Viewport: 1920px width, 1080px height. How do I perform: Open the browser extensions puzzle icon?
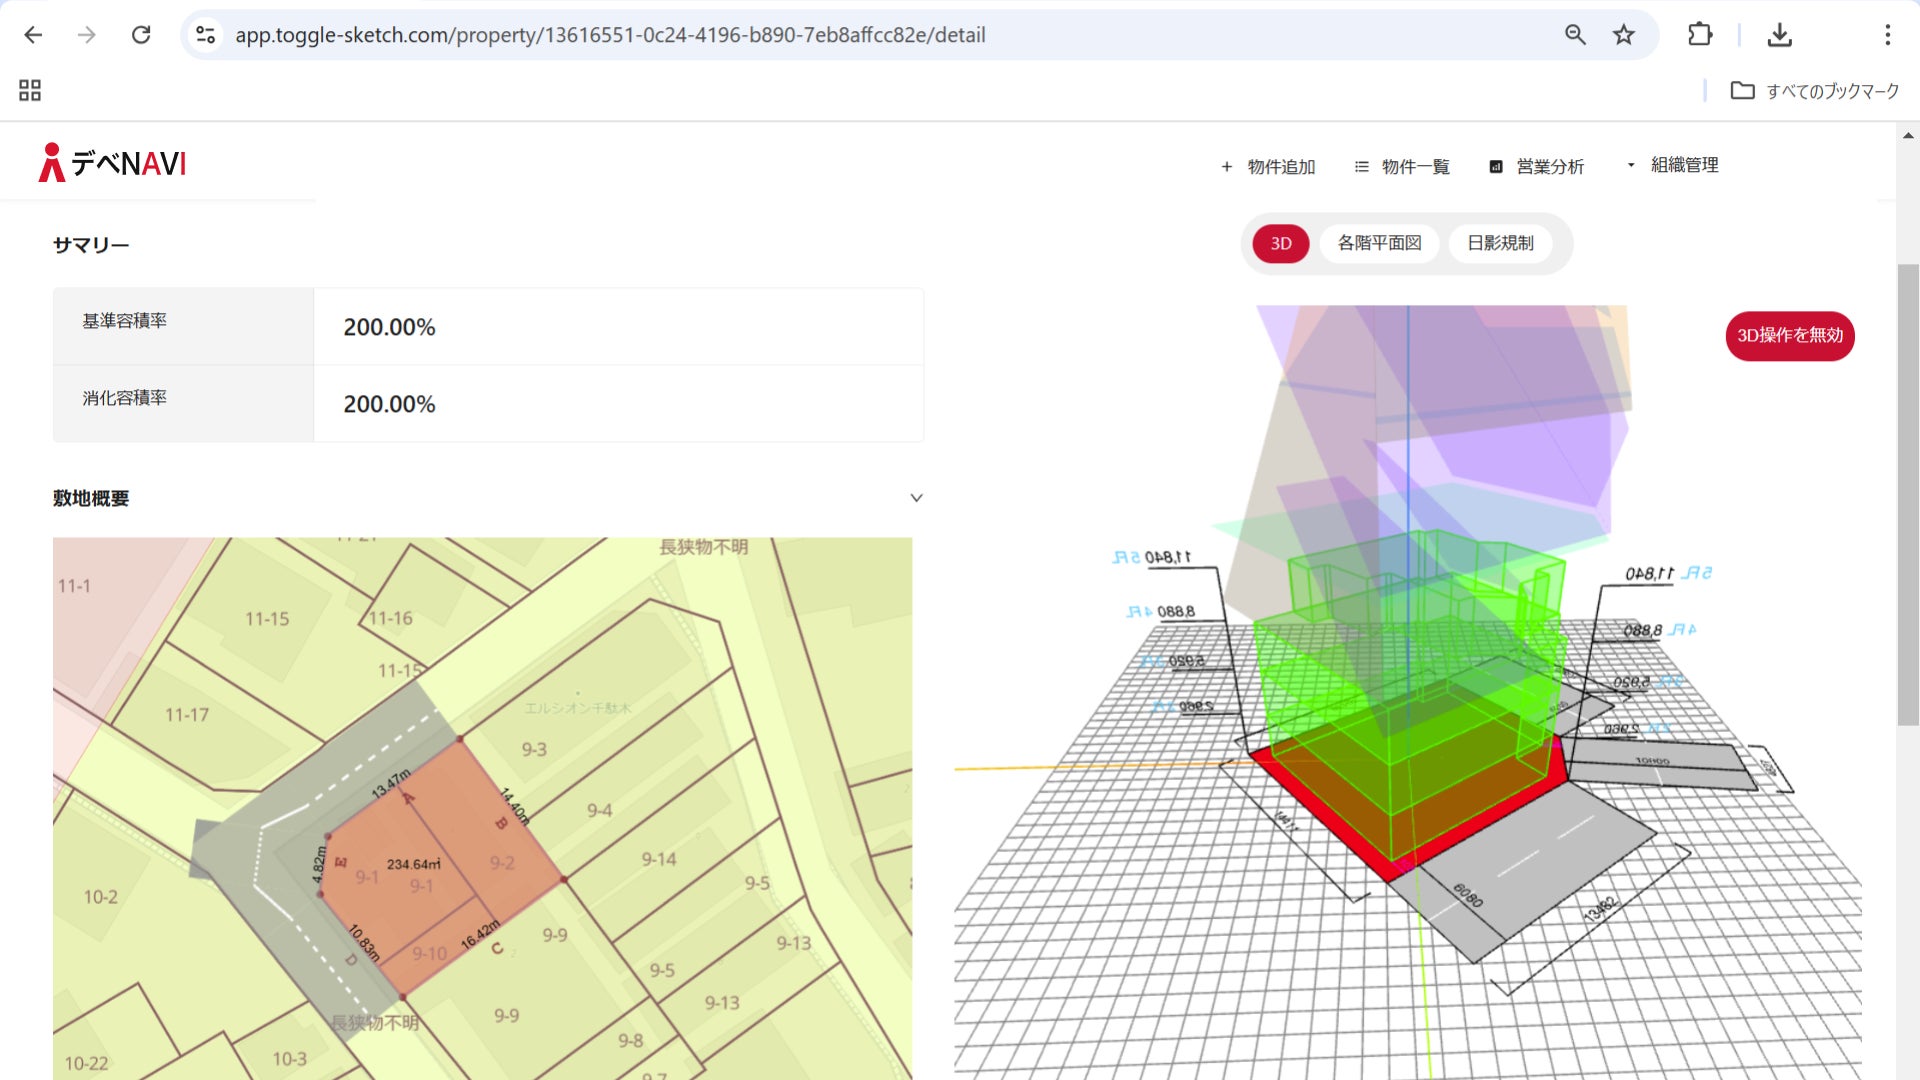click(1700, 35)
